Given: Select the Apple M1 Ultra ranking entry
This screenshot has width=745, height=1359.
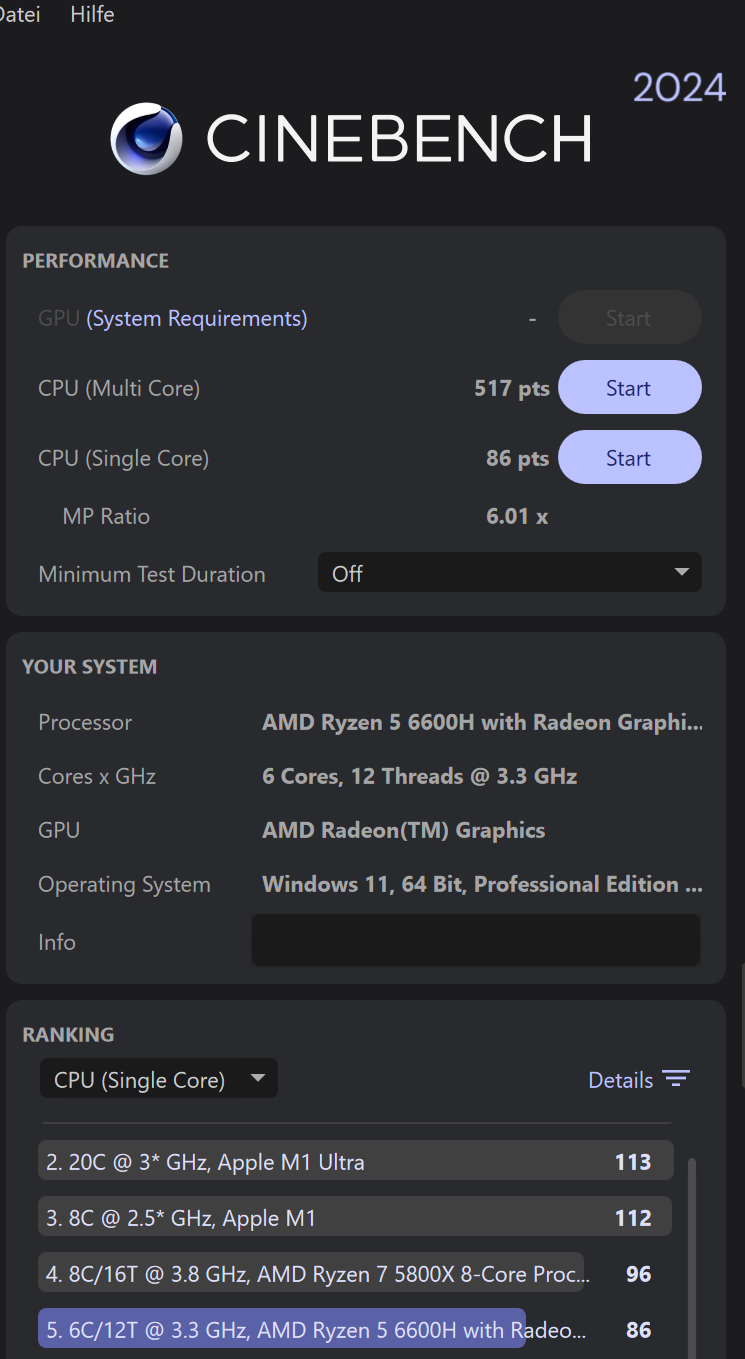Looking at the screenshot, I should tap(356, 1161).
